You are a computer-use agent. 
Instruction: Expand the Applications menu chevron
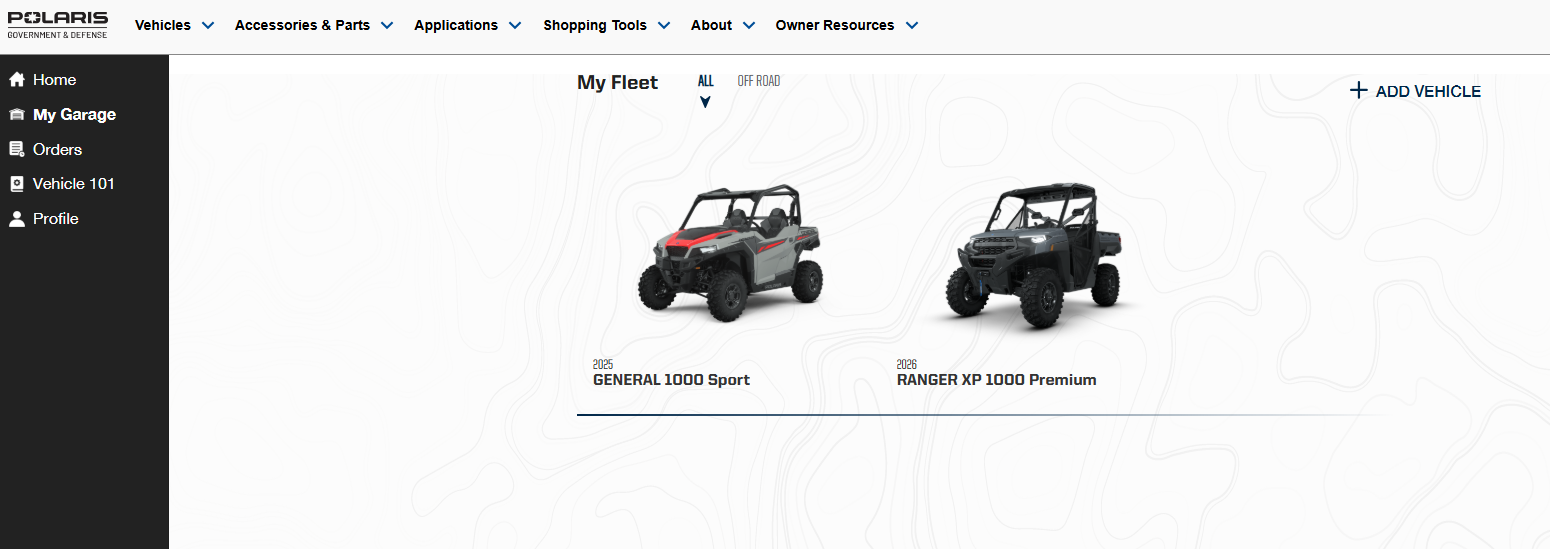click(515, 26)
